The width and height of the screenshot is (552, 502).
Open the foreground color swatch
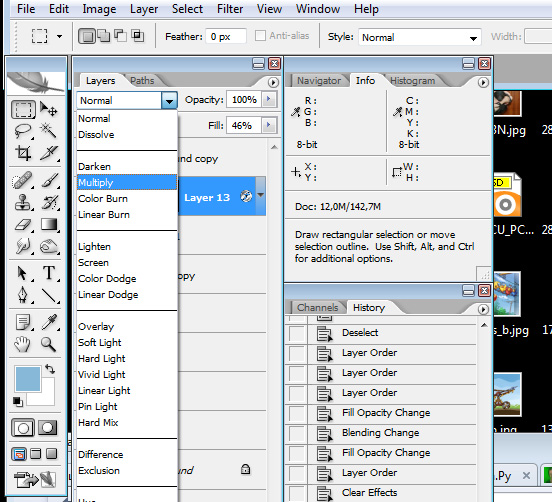point(27,379)
